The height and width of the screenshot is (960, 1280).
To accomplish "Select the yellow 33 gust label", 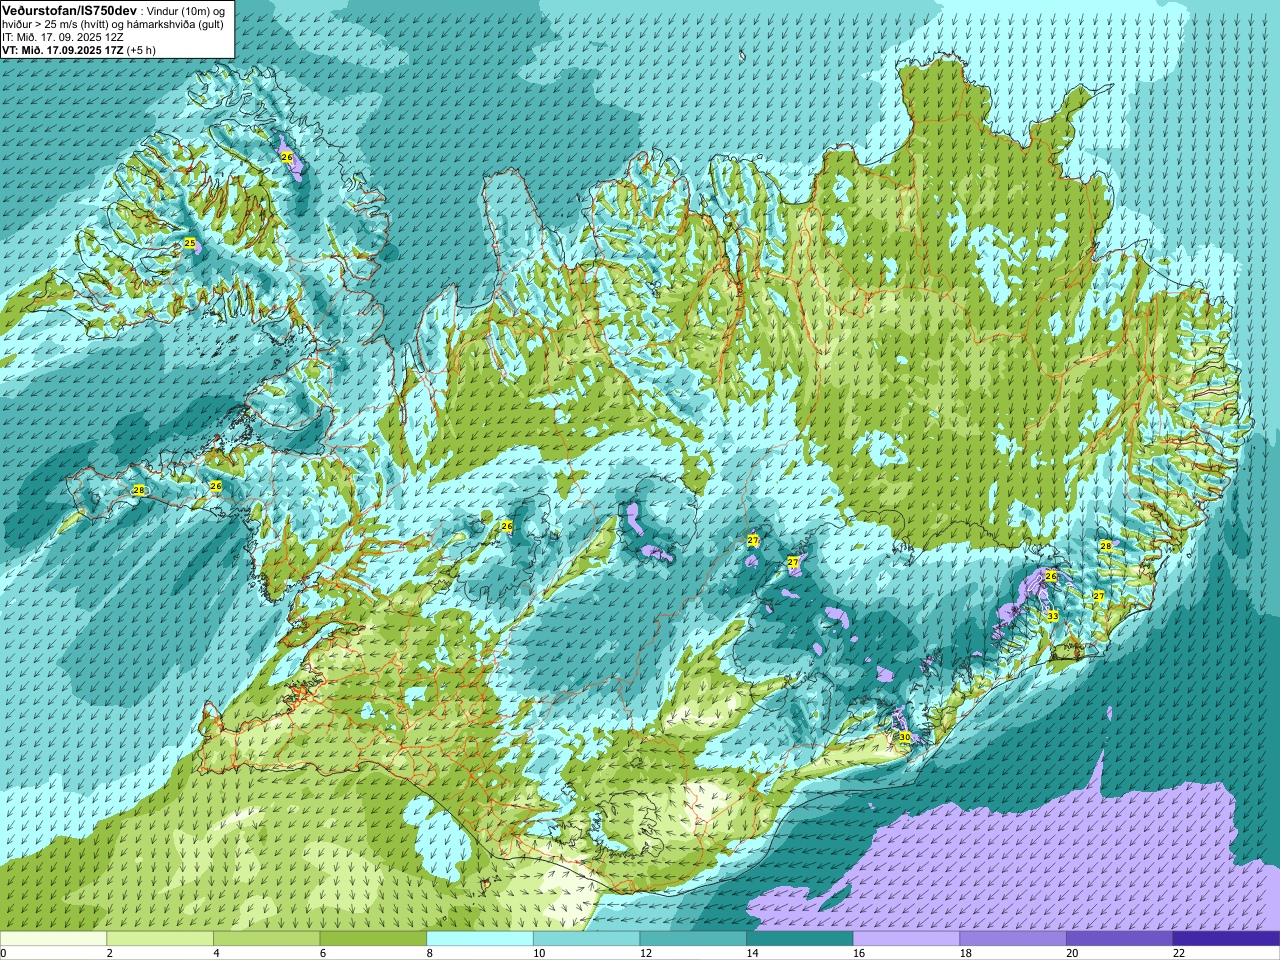I will click(1052, 616).
